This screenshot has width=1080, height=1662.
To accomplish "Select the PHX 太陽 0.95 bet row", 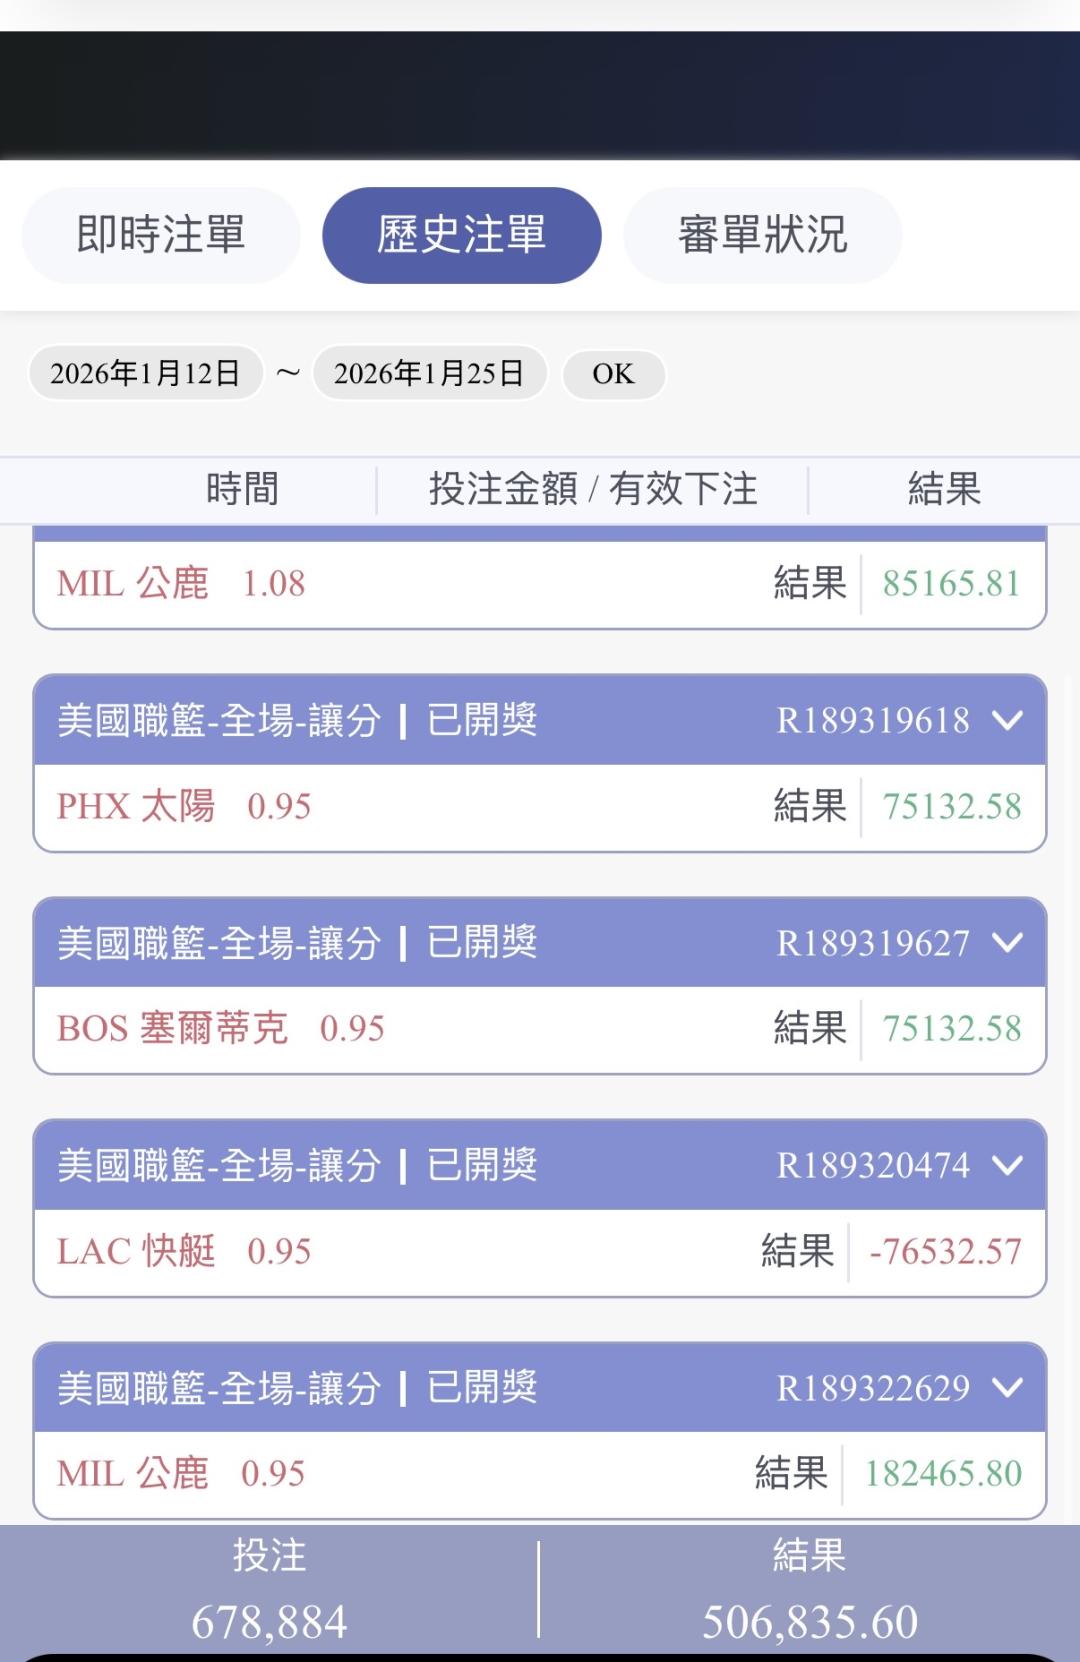I will tap(184, 806).
